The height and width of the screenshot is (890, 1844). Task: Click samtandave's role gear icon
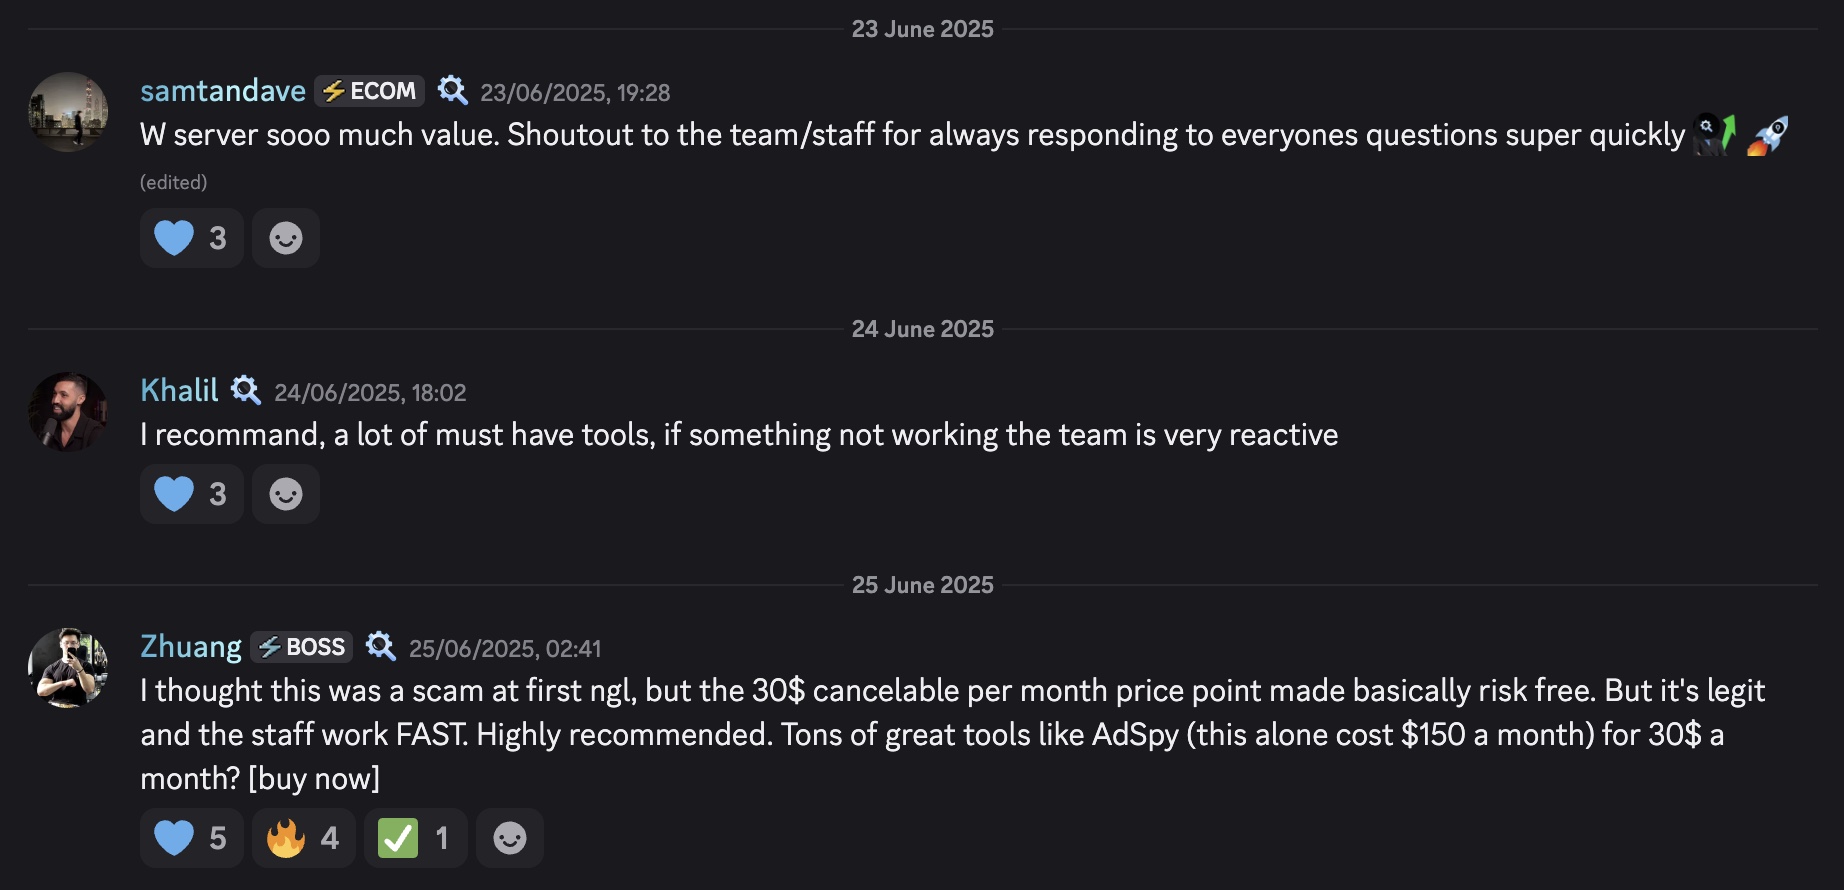453,91
